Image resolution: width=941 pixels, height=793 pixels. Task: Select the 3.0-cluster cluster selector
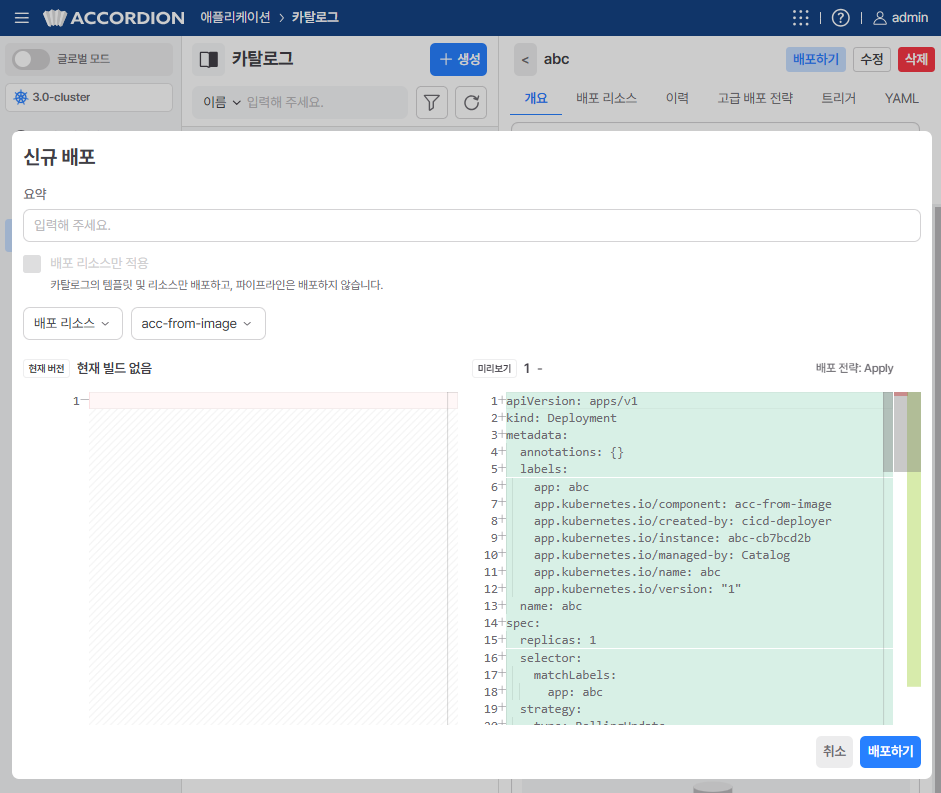[89, 97]
